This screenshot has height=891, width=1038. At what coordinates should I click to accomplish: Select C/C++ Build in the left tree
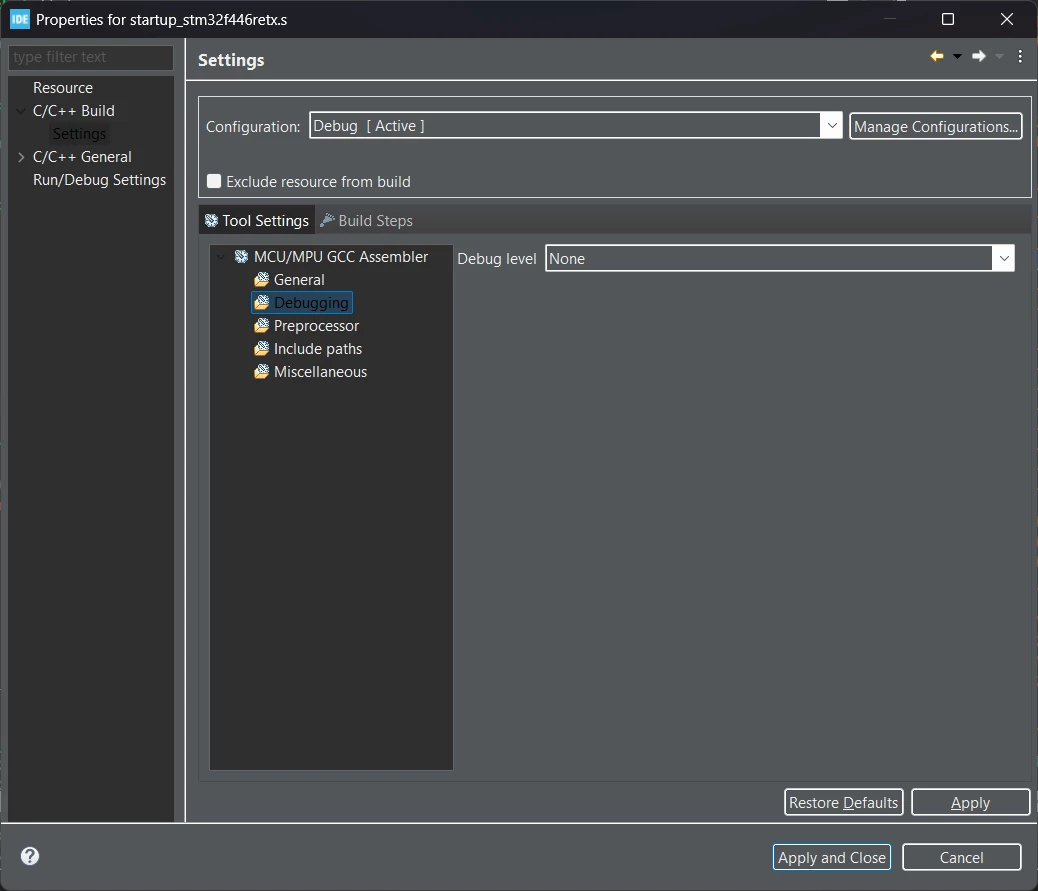(73, 111)
